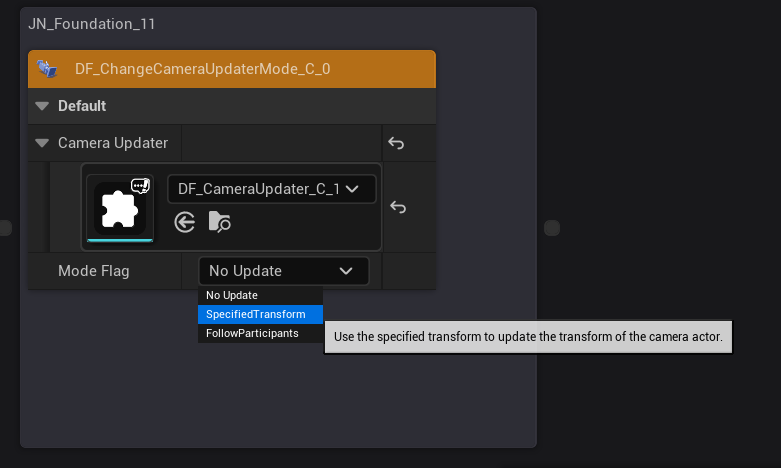This screenshot has width=781, height=468.
Task: Click the blueprint icon in the orange node header
Action: [47, 69]
